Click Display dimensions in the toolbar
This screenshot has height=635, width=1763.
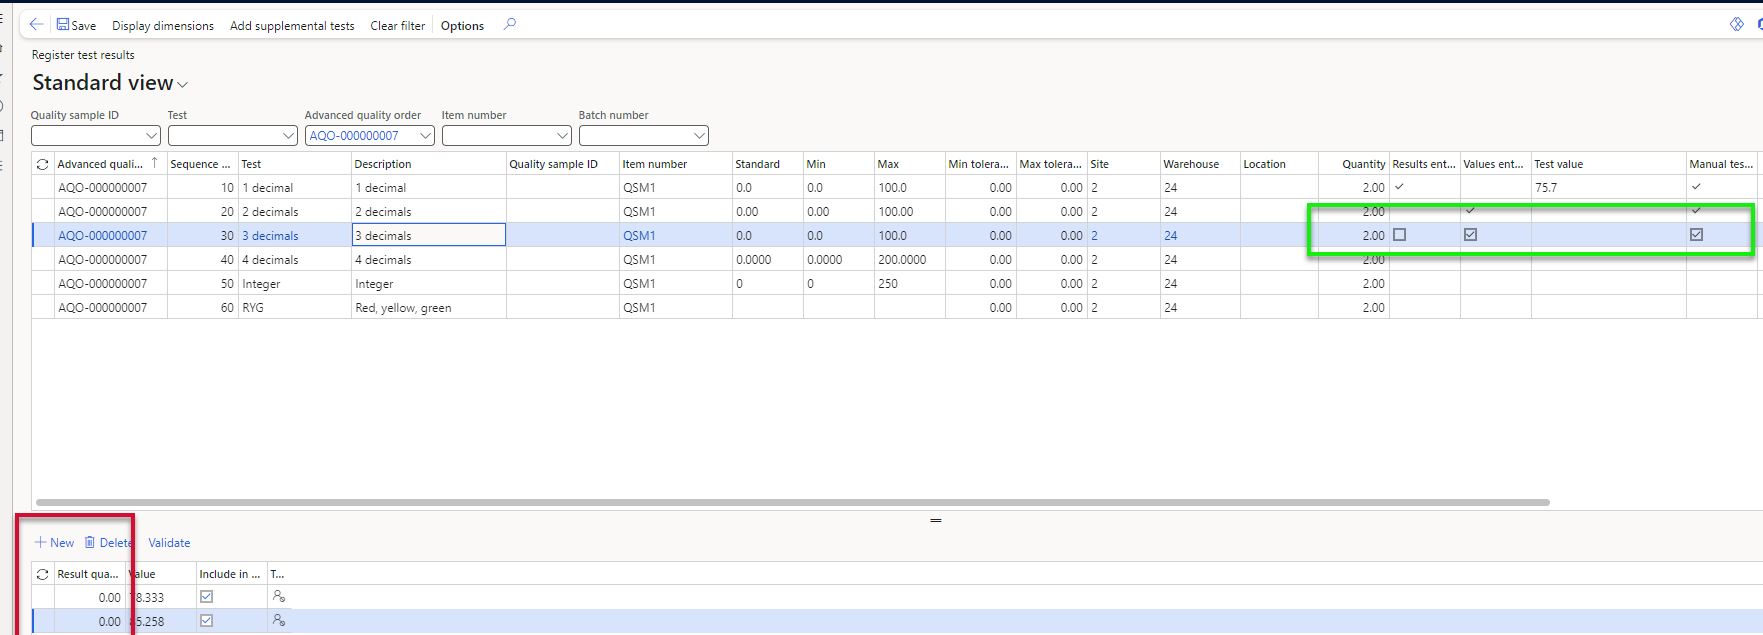[163, 26]
